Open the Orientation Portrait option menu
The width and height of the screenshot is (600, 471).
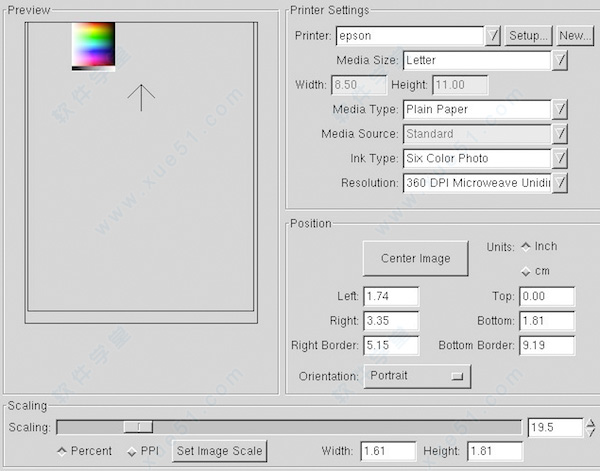(x=417, y=376)
